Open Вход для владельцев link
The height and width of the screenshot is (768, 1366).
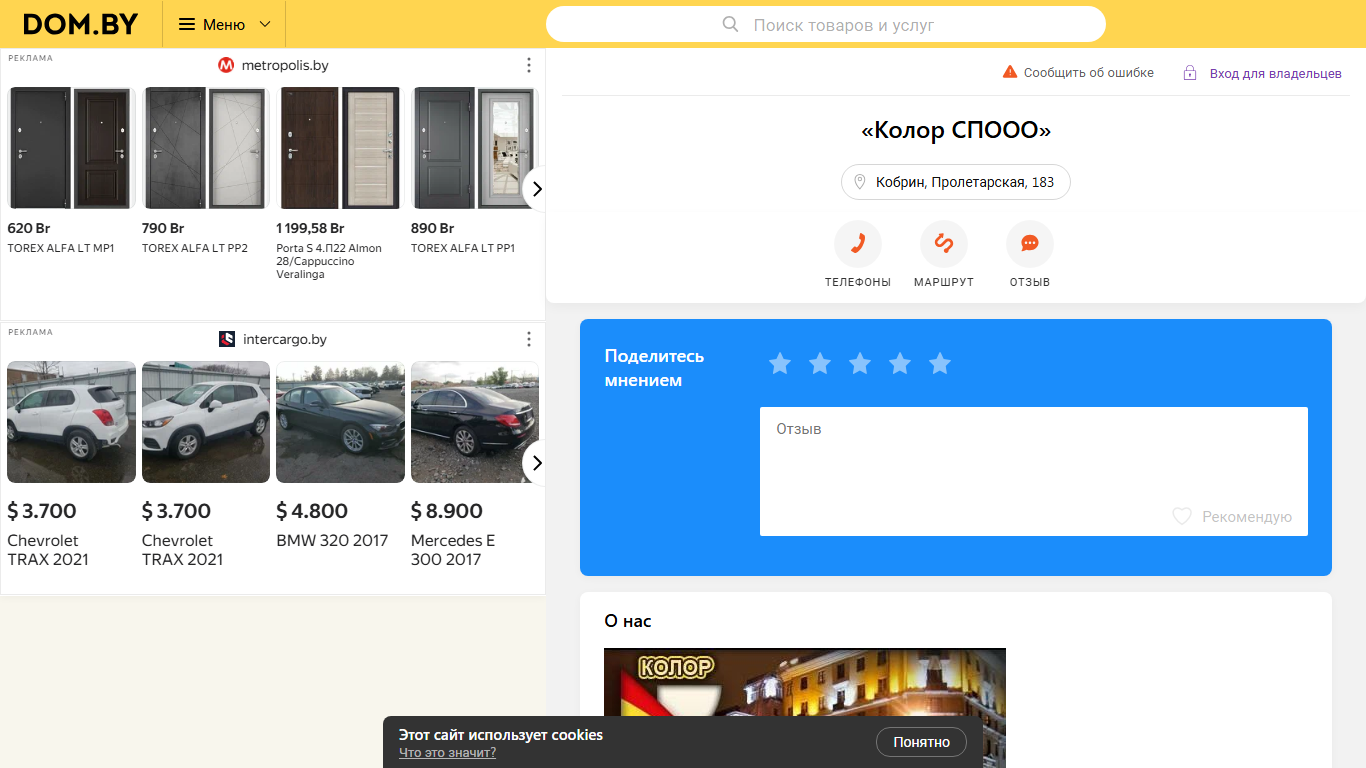pos(1276,74)
